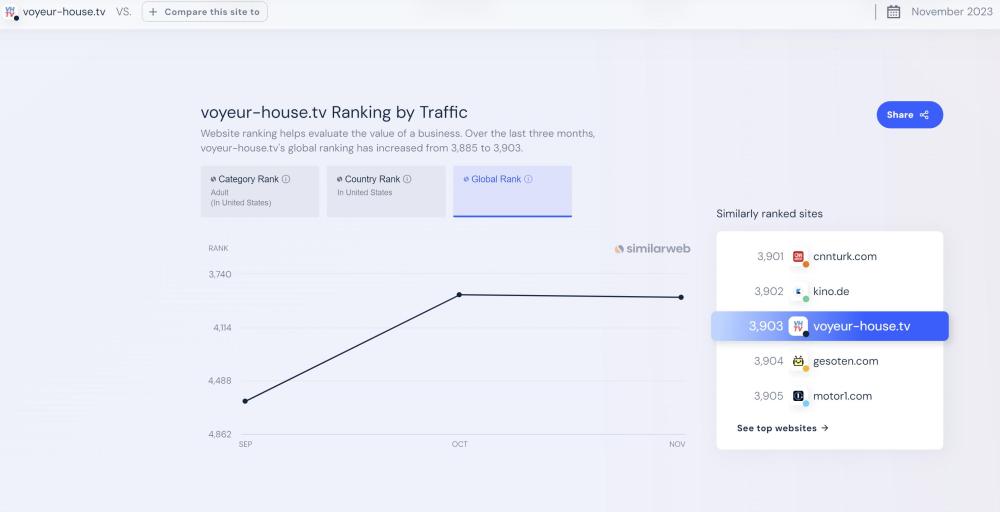1000x512 pixels.
Task: Click the kino.de site favicon
Action: (798, 292)
